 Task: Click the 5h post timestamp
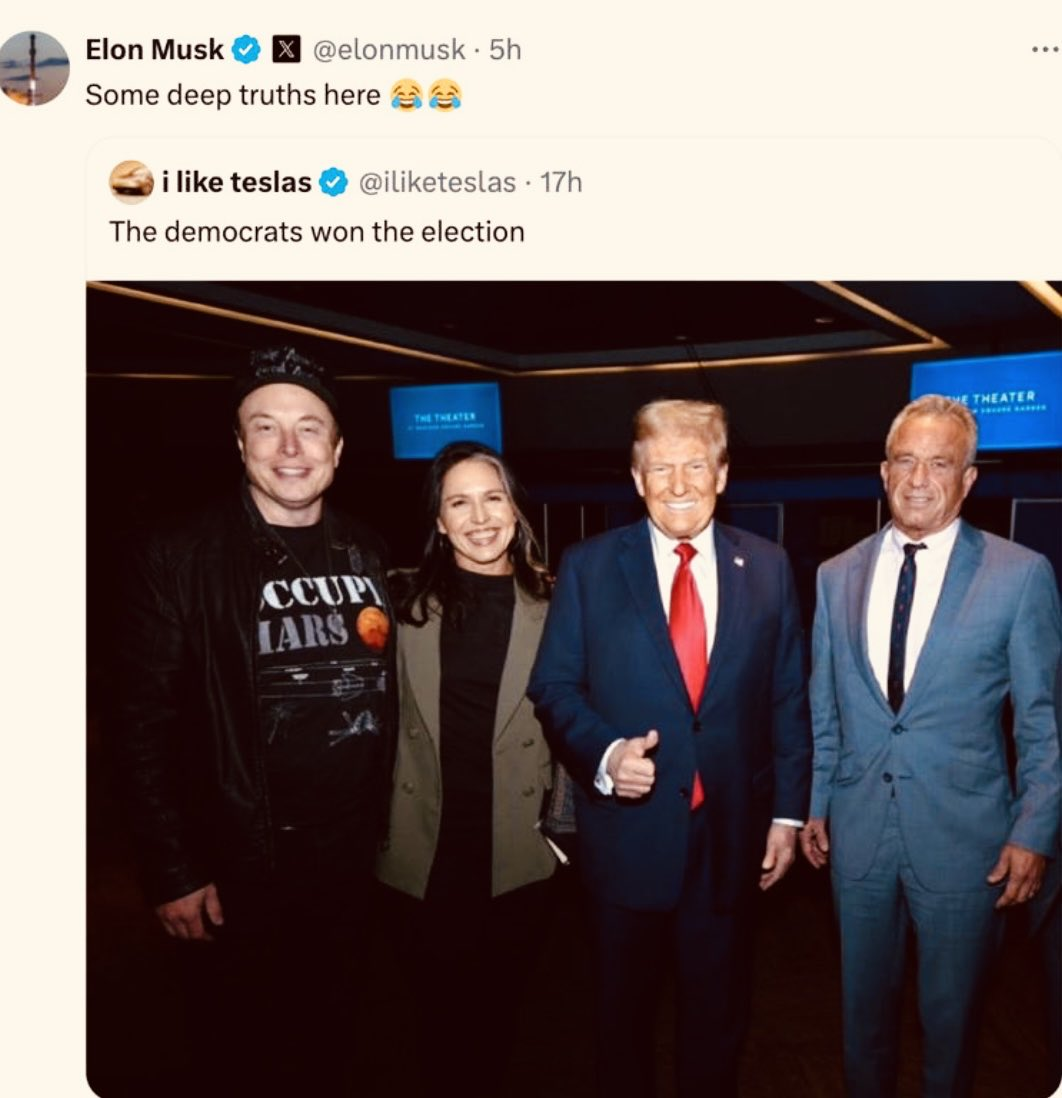[x=505, y=48]
